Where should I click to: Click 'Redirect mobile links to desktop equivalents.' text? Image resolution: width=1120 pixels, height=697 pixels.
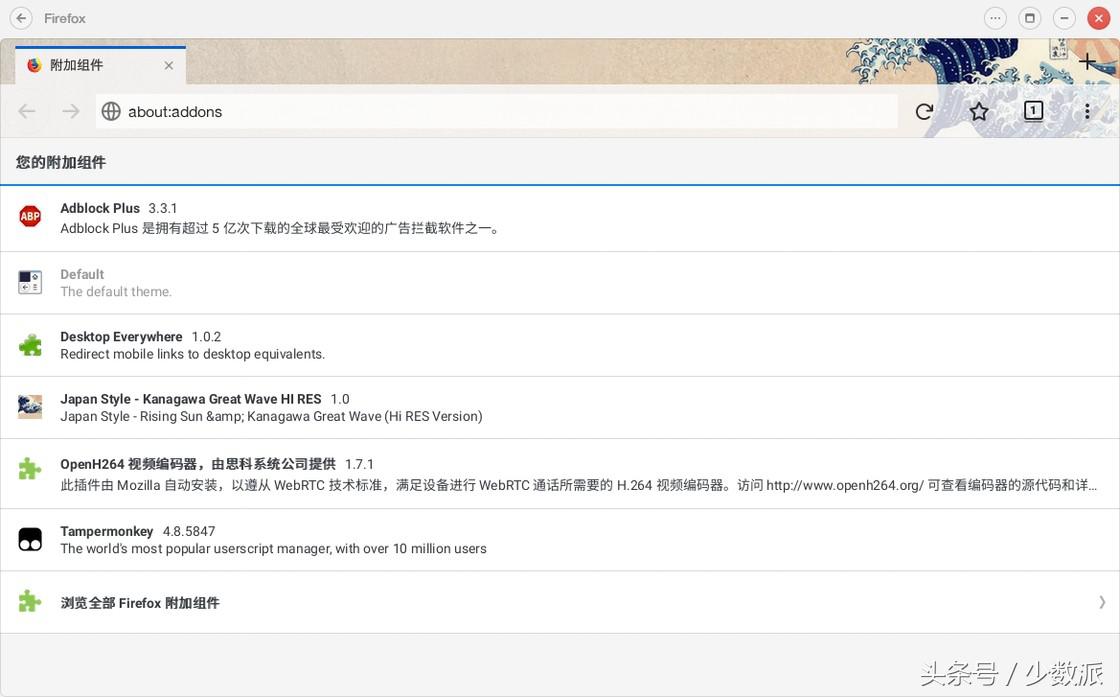192,354
